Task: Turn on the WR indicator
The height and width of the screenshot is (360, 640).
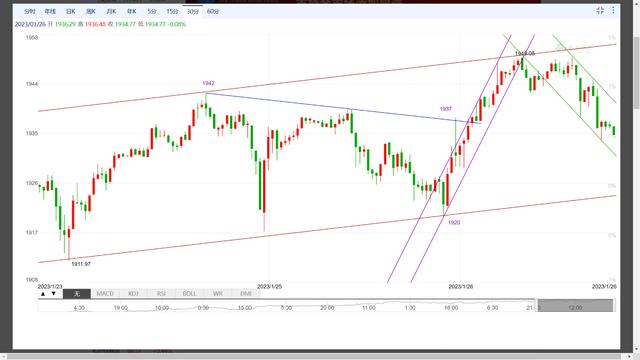Action: point(218,293)
